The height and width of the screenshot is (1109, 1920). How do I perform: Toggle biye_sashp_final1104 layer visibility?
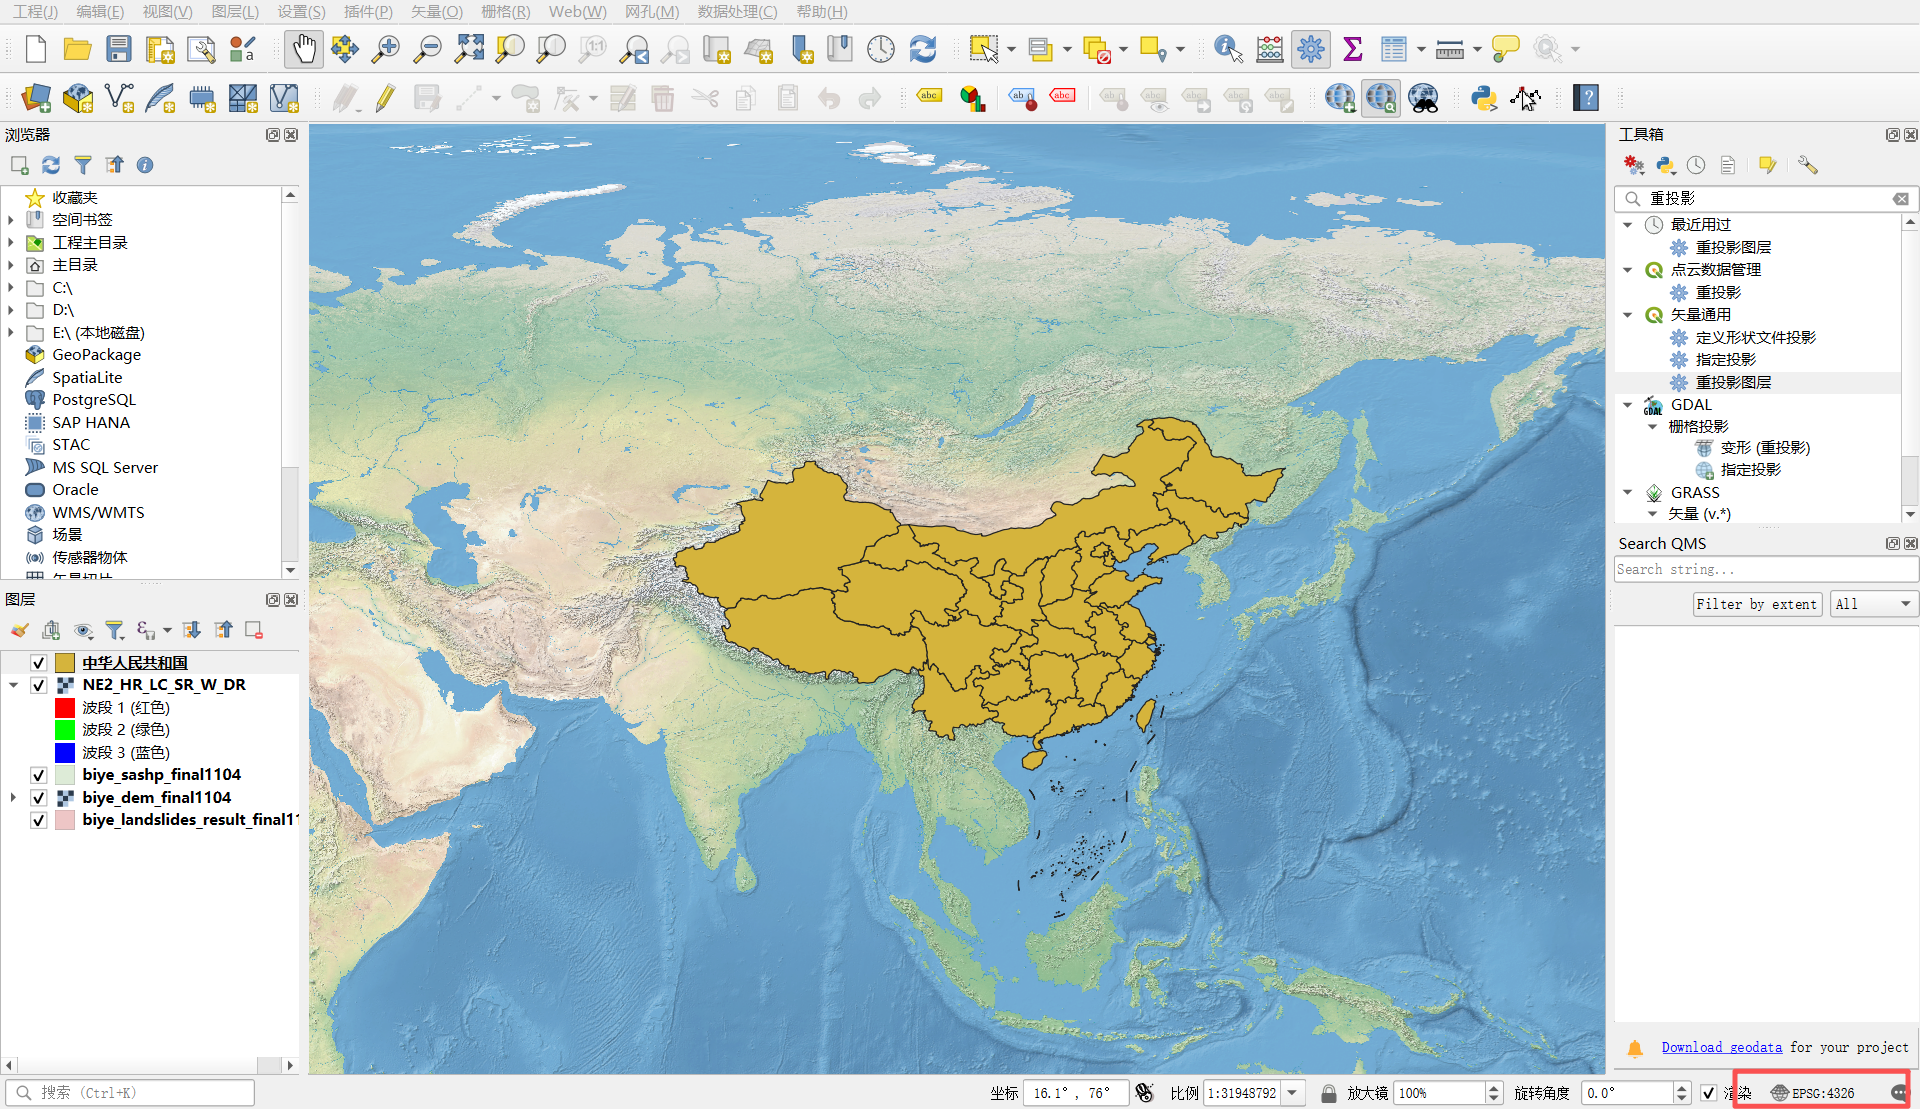click(x=39, y=775)
